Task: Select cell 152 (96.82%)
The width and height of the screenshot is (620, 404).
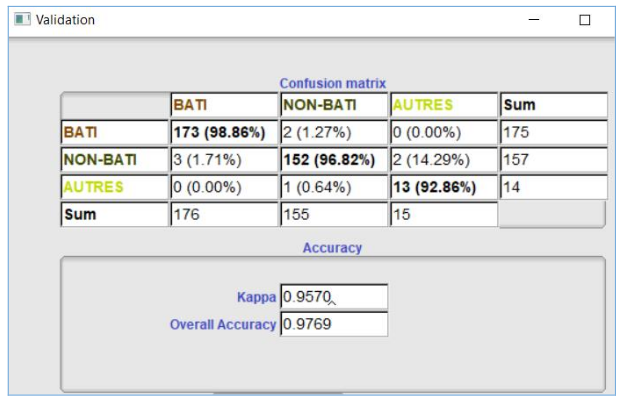Action: [x=334, y=160]
